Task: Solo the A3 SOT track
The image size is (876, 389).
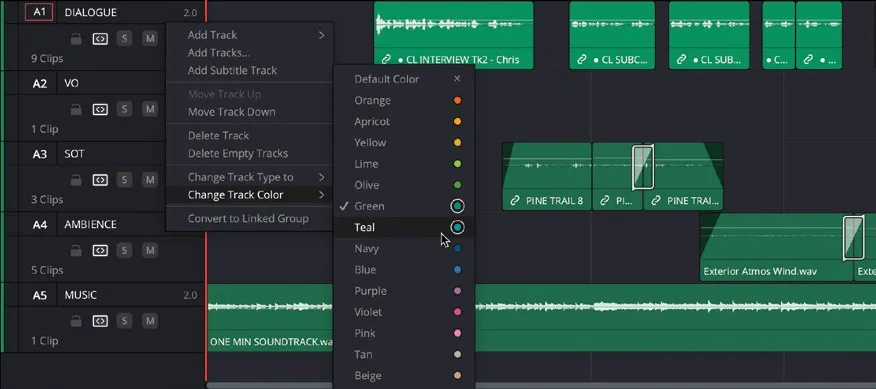Action: (x=125, y=180)
